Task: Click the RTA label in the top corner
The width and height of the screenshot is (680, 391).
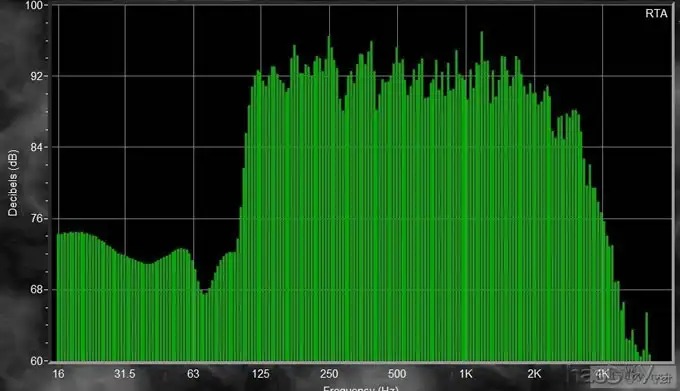Action: pyautogui.click(x=656, y=14)
